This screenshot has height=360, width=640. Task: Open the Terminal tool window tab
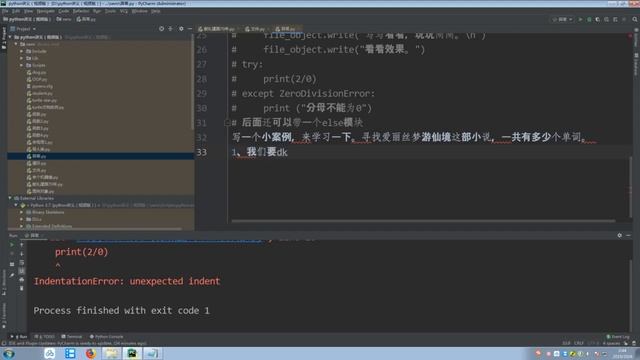coord(72,337)
